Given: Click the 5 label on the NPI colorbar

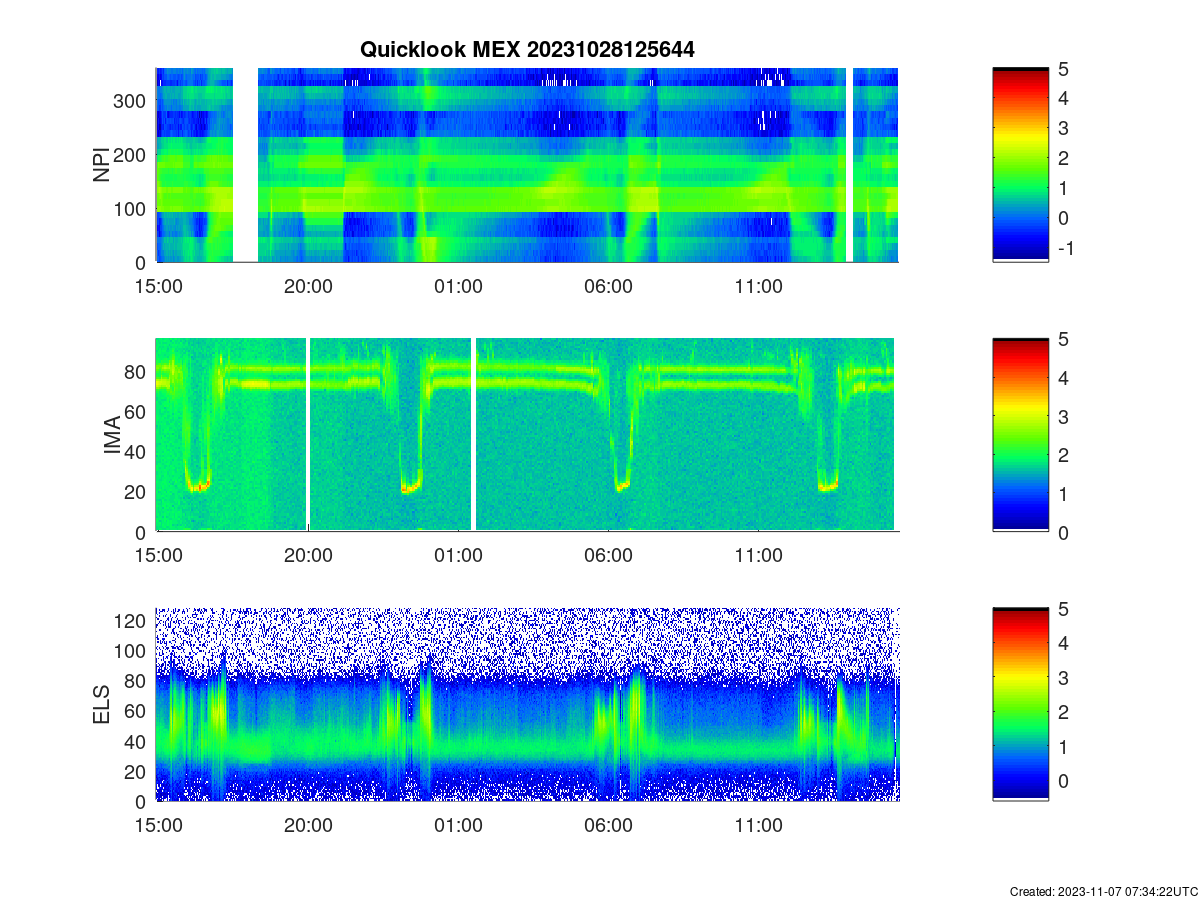Looking at the screenshot, I should (x=1063, y=69).
